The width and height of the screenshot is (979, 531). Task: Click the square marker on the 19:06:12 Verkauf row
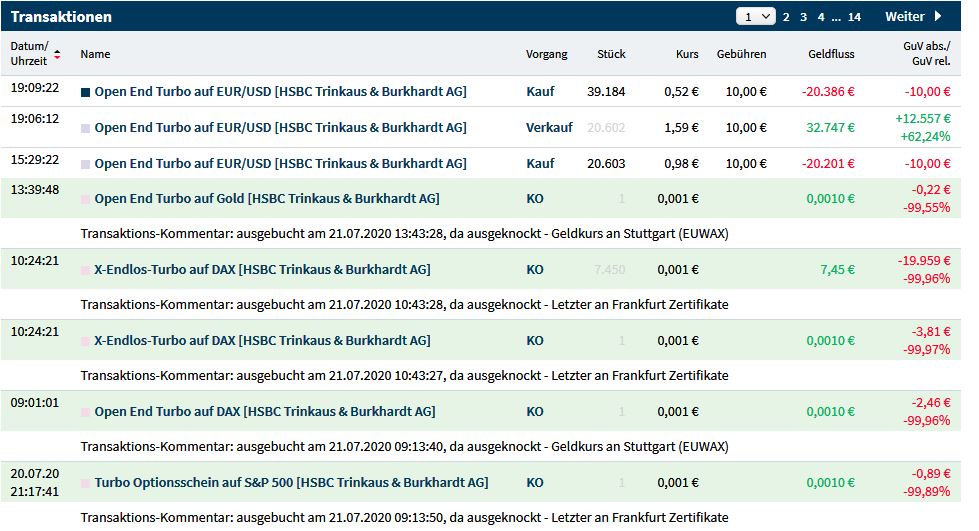(x=85, y=128)
